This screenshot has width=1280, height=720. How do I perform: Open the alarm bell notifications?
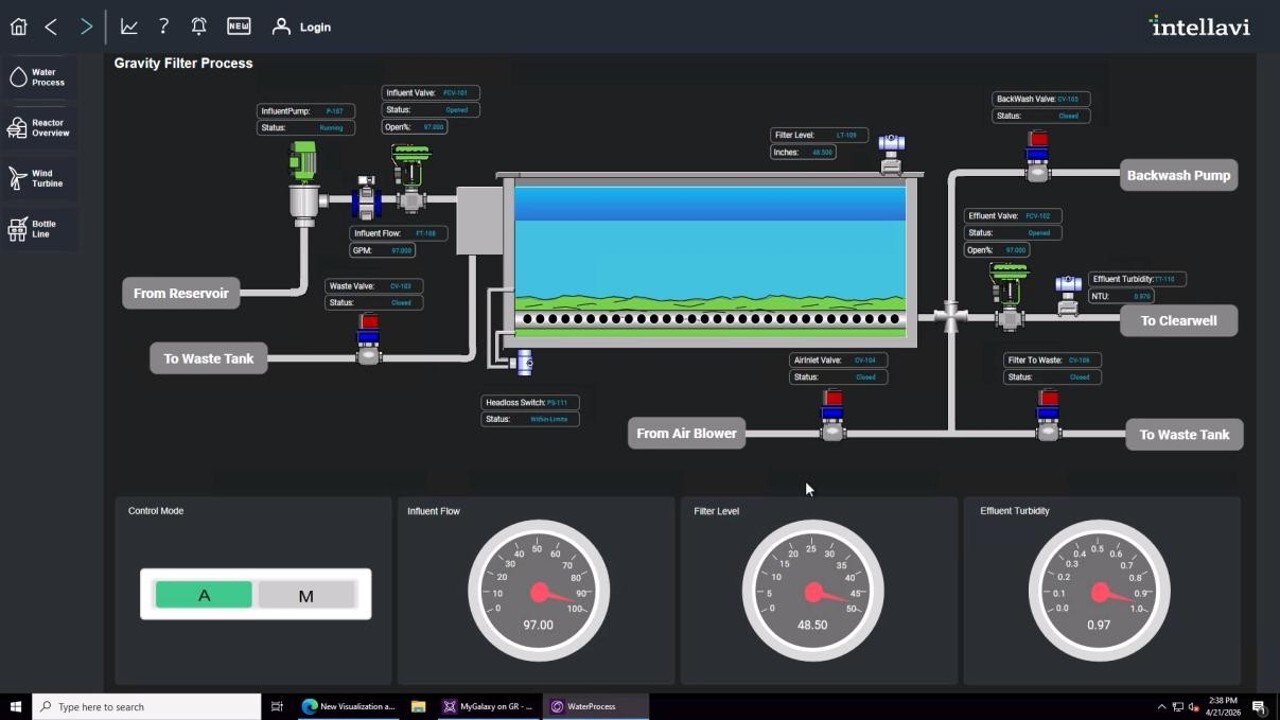(199, 27)
